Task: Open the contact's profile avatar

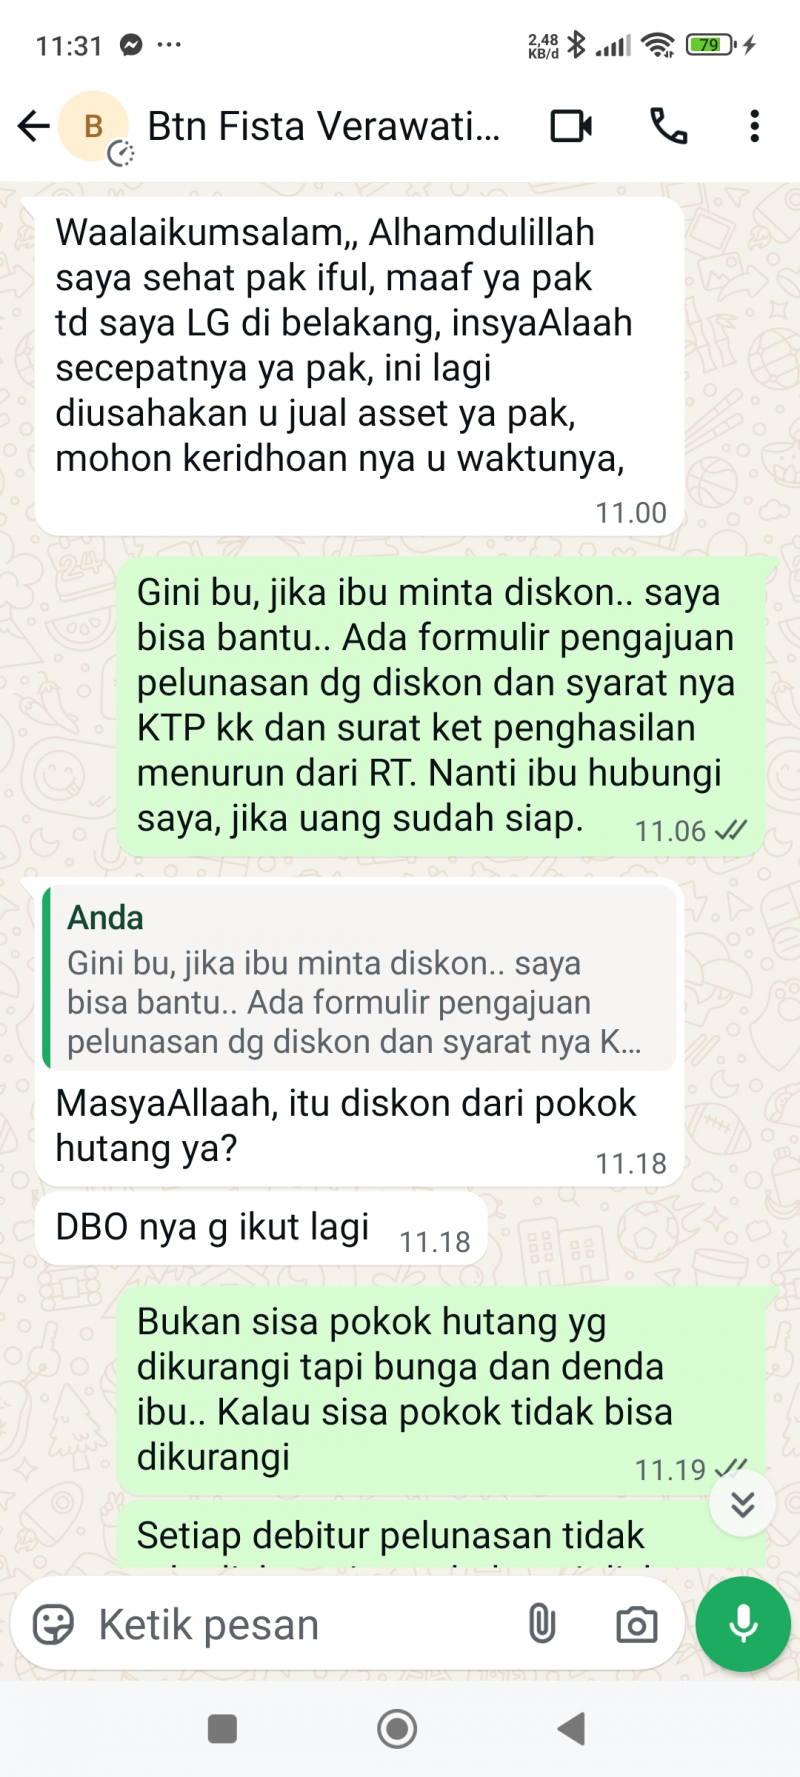Action: 93,126
